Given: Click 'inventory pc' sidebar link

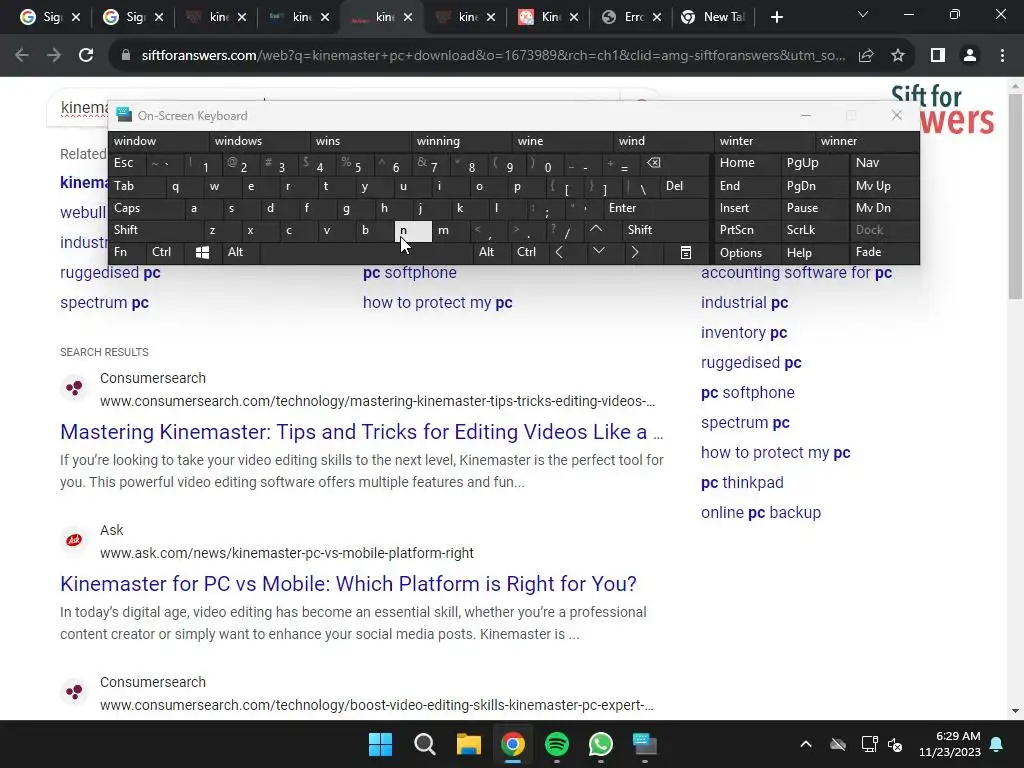Looking at the screenshot, I should [x=744, y=332].
